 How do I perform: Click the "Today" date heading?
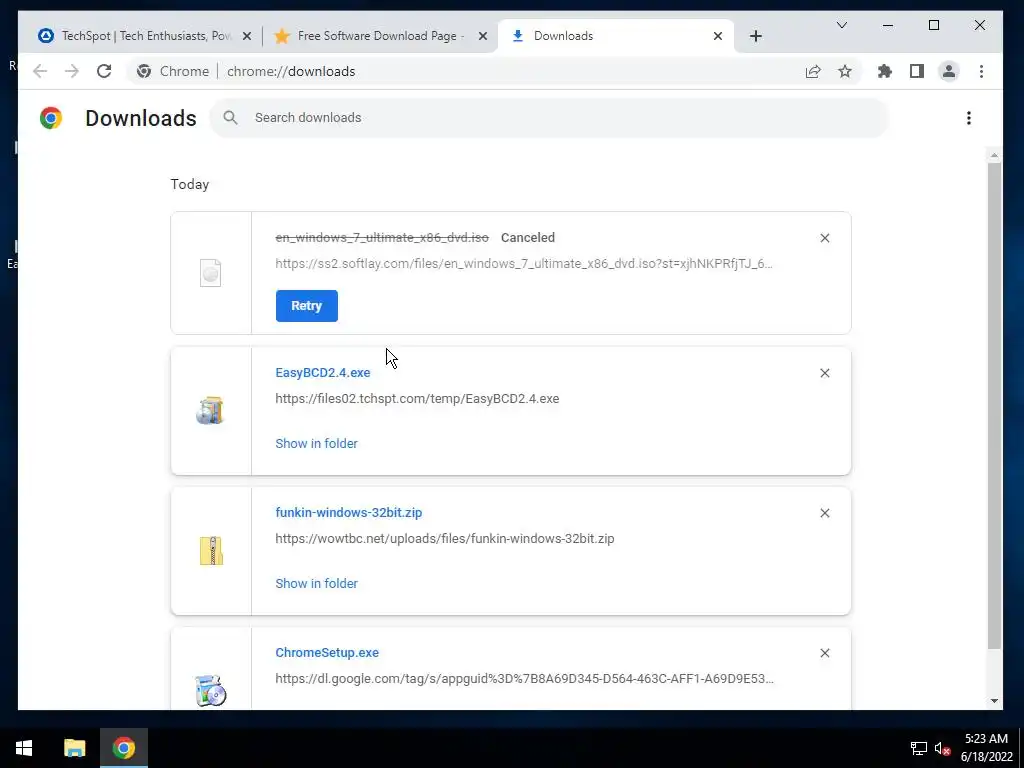(x=190, y=185)
